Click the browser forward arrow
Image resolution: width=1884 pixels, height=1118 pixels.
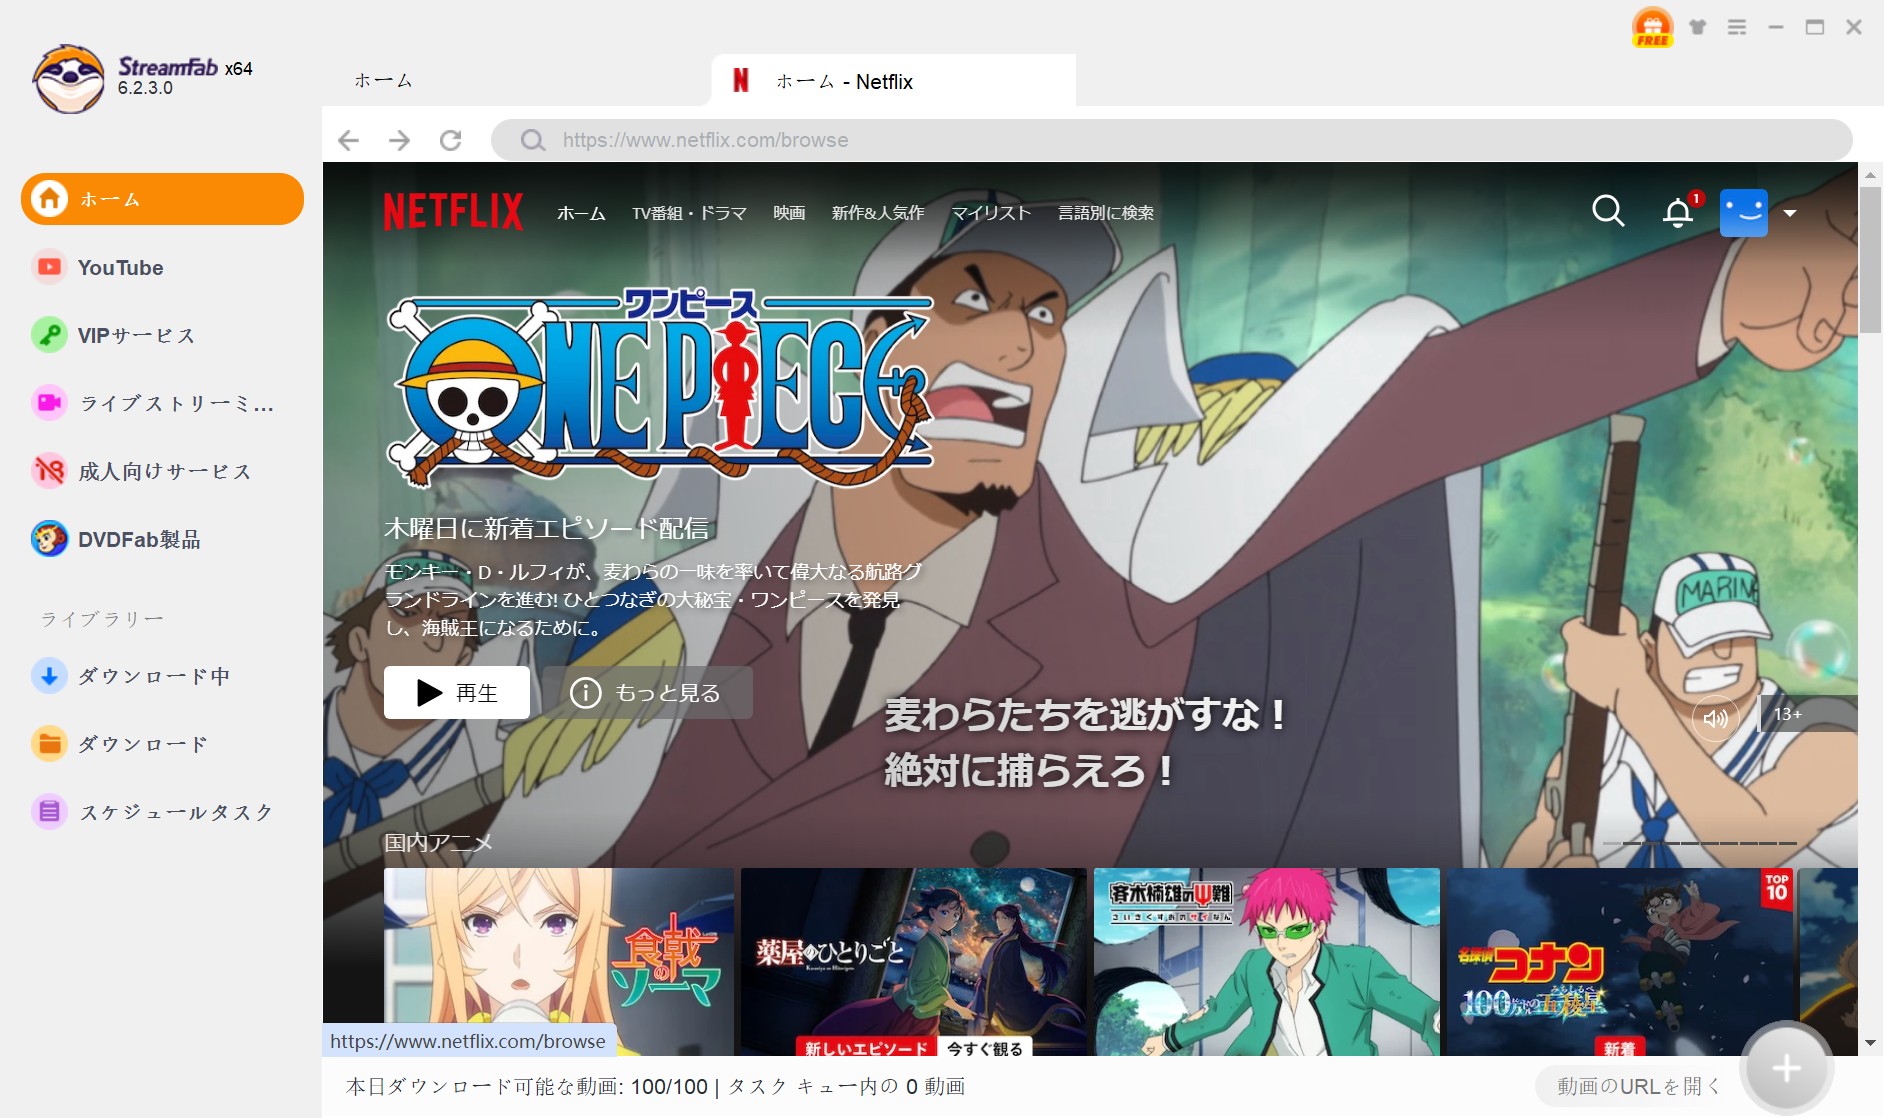coord(399,140)
